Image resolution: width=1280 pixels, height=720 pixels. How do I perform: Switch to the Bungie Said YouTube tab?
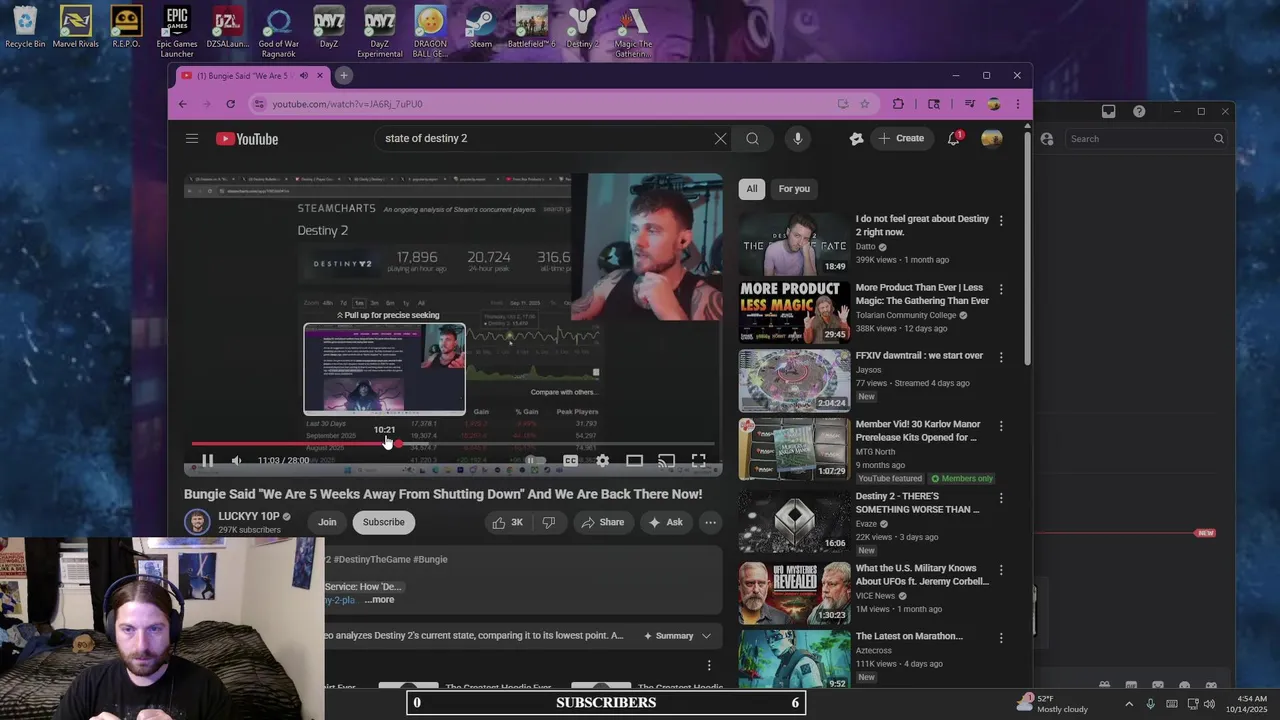[250, 76]
